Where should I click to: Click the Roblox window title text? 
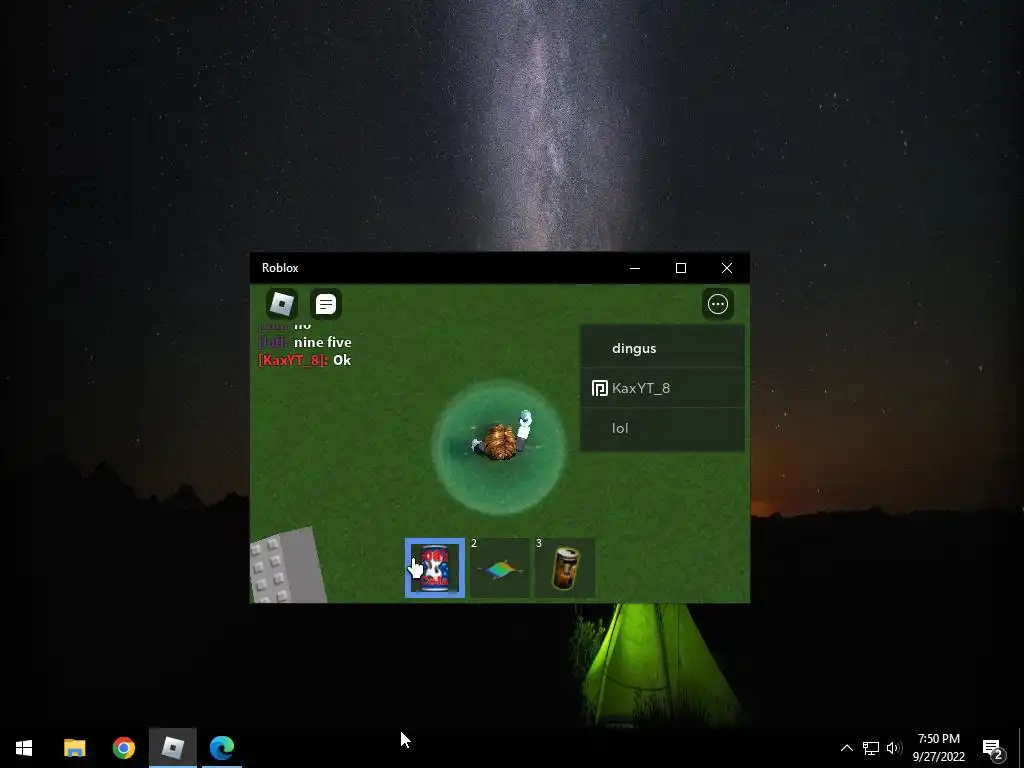coord(280,268)
